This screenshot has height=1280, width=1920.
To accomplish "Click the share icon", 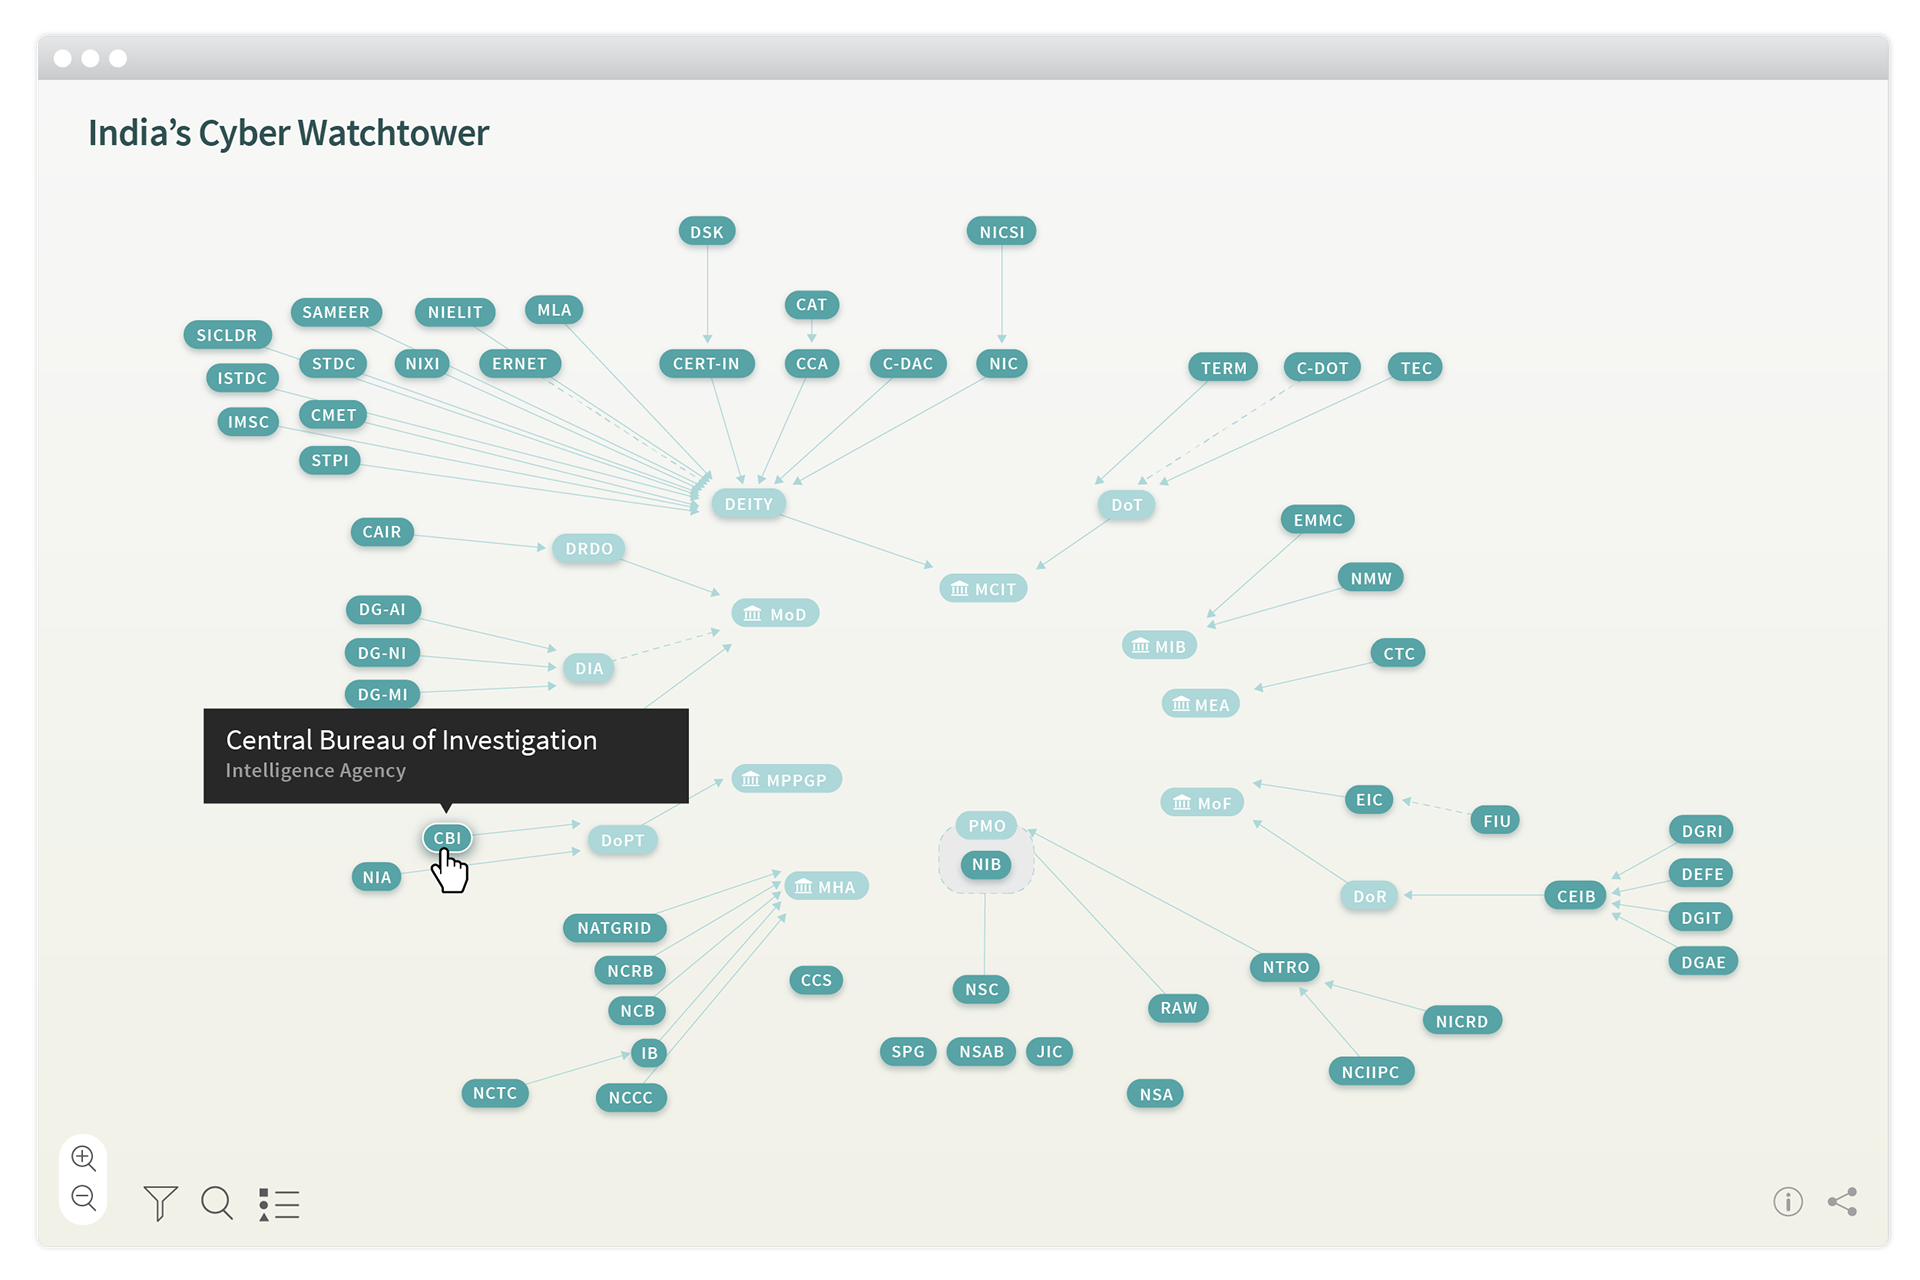I will (1843, 1201).
